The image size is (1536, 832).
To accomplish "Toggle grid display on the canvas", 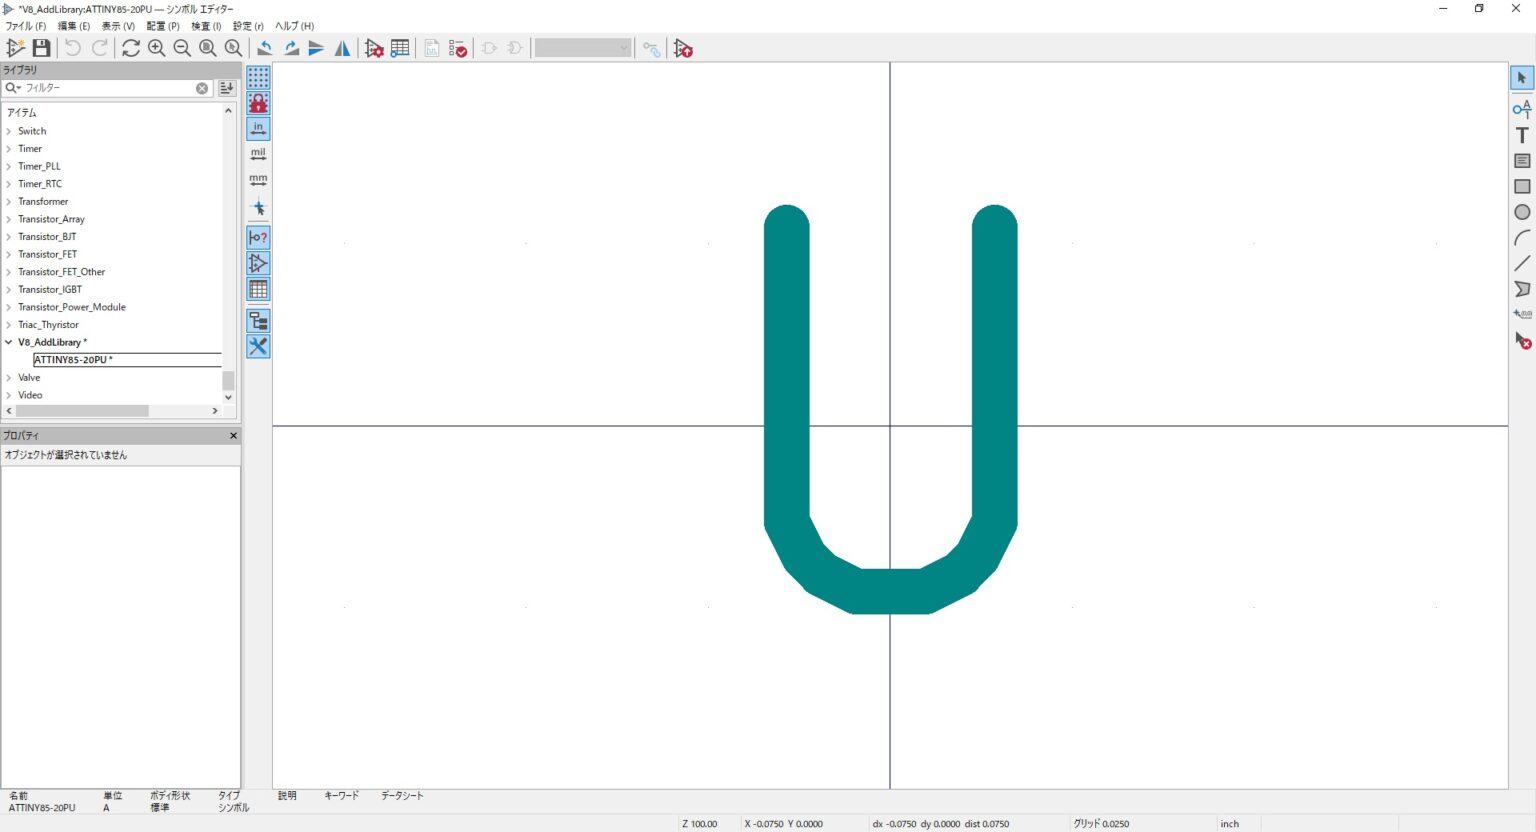I will click(x=258, y=78).
